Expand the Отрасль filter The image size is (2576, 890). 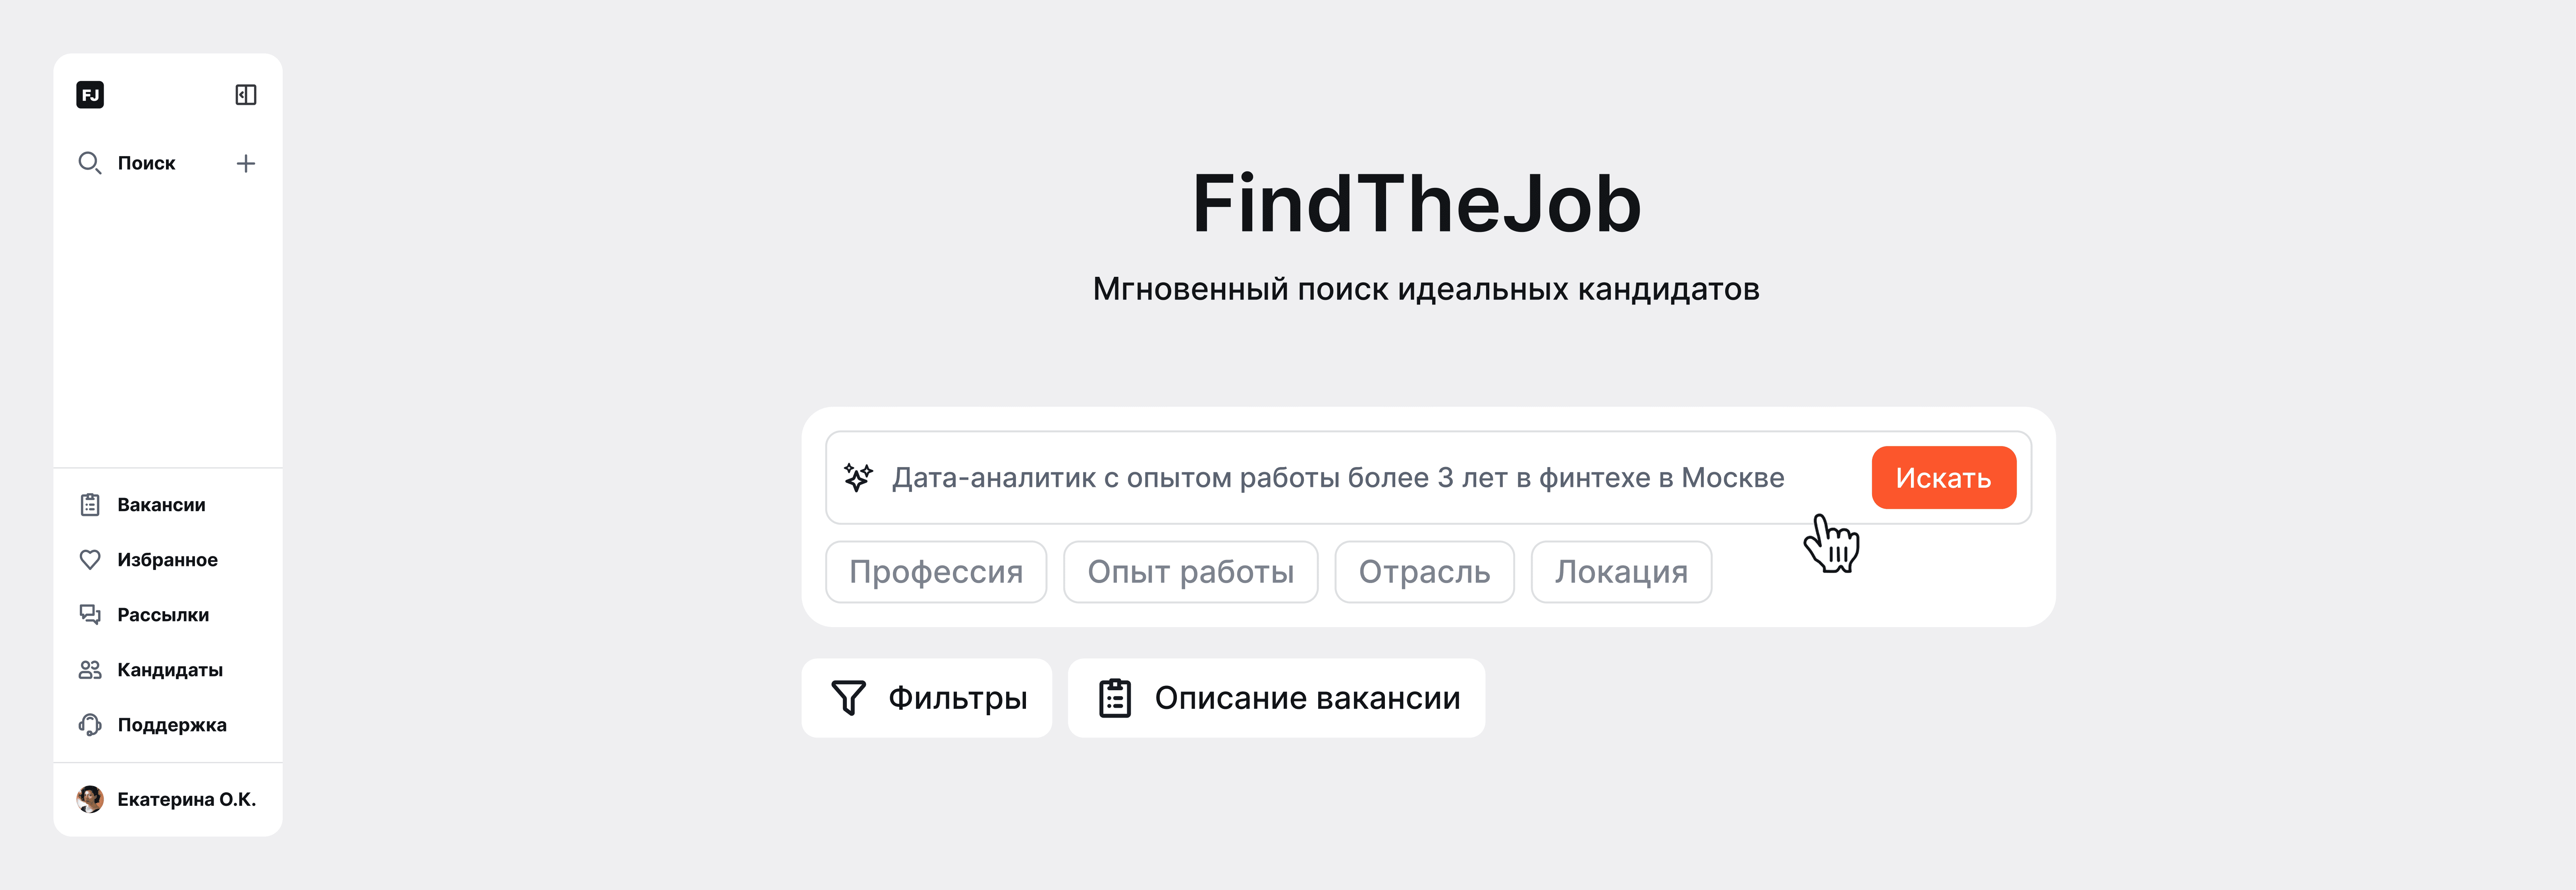coord(1424,571)
